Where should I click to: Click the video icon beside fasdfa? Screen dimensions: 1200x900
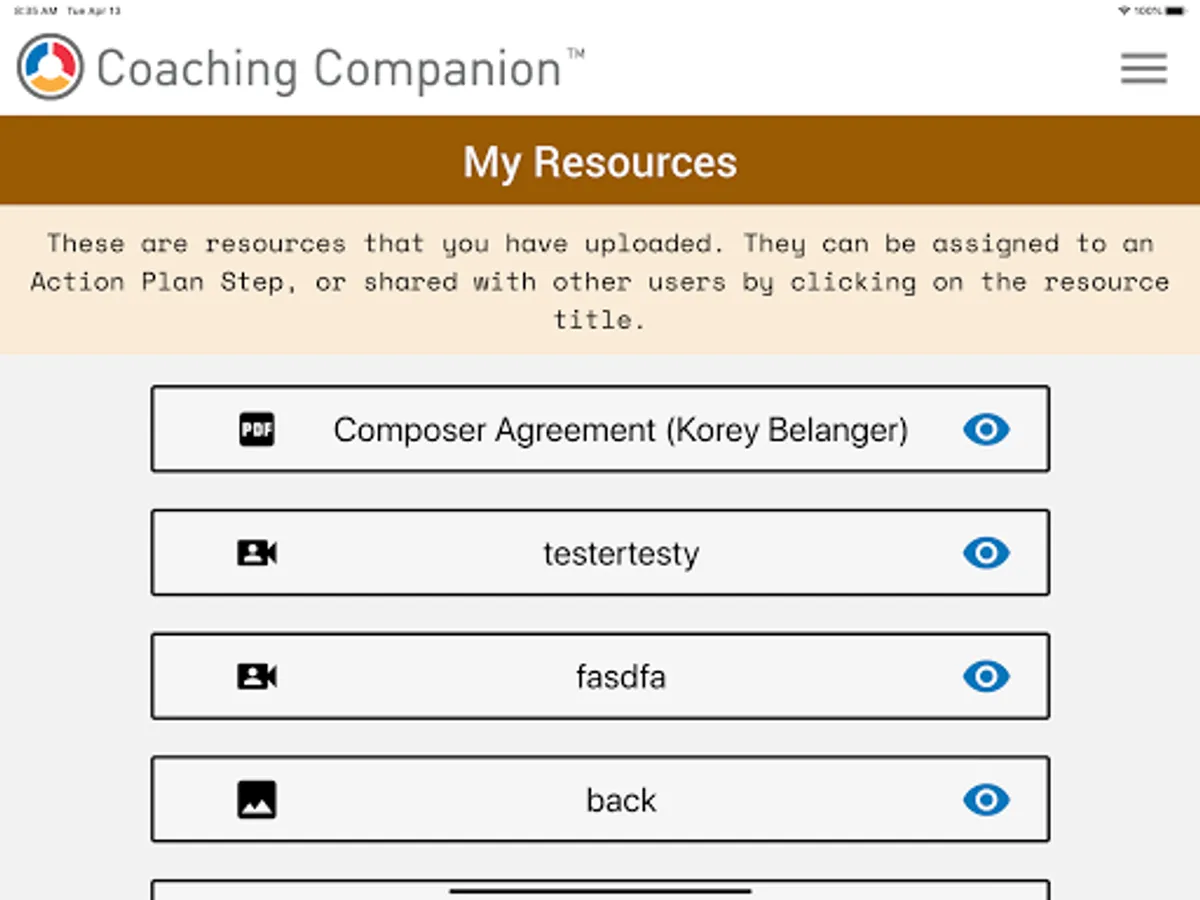click(x=257, y=677)
